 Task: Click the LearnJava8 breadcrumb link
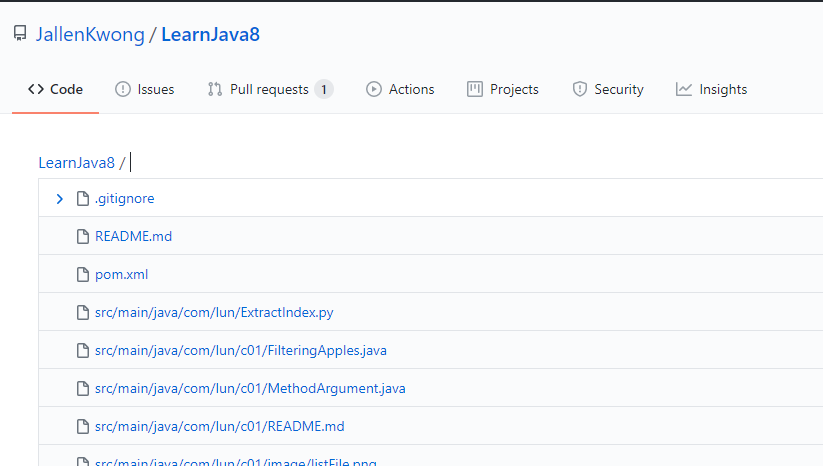point(77,163)
